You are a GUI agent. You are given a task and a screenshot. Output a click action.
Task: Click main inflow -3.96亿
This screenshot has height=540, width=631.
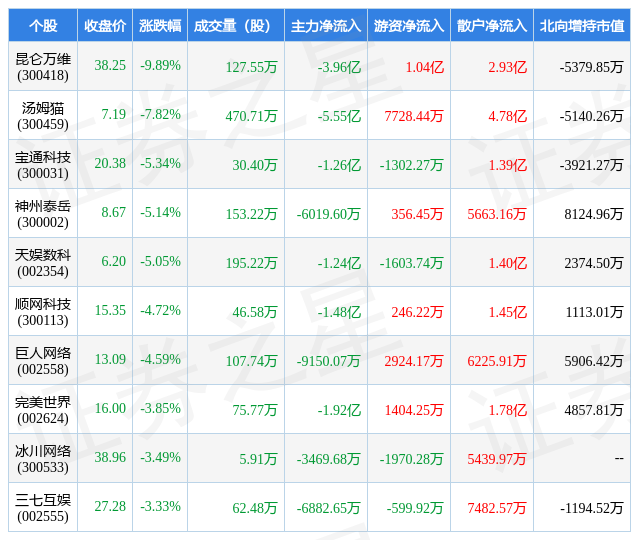pos(339,67)
